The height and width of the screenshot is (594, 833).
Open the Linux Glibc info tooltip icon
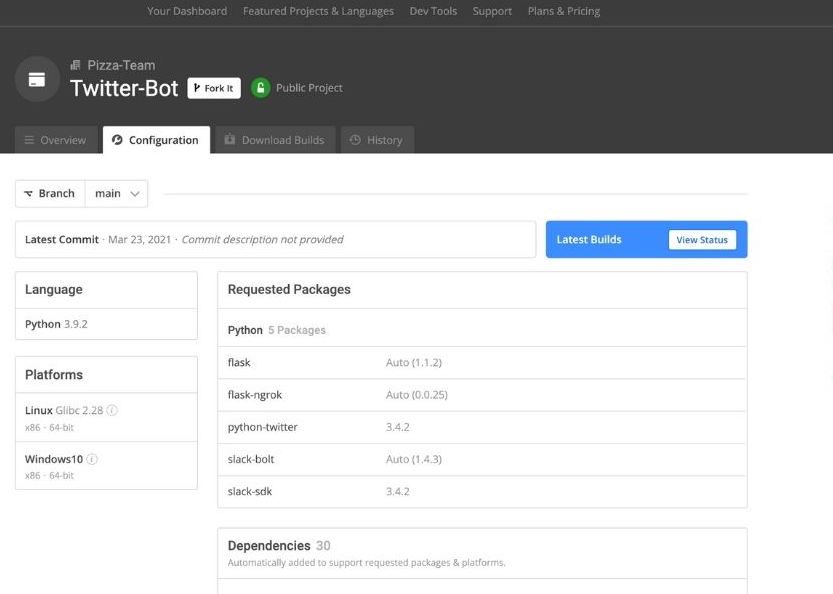(x=111, y=410)
